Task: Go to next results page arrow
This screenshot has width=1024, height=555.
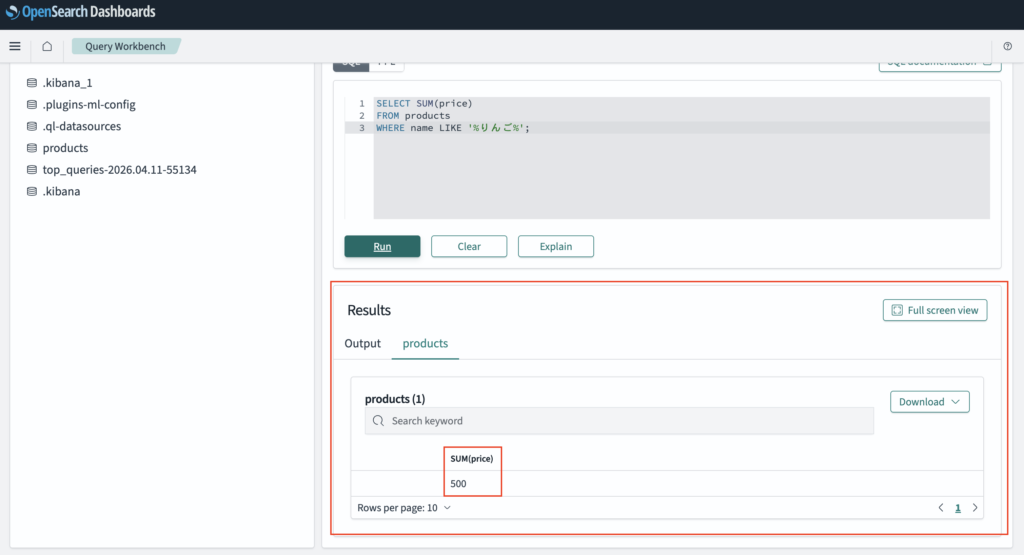Action: click(975, 508)
